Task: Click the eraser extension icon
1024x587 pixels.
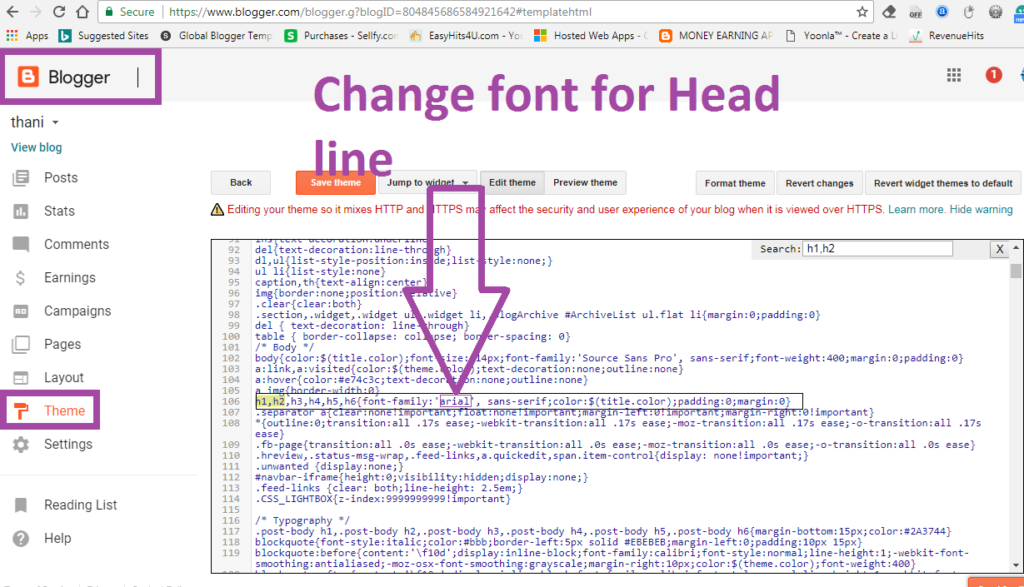Action: pyautogui.click(x=889, y=12)
